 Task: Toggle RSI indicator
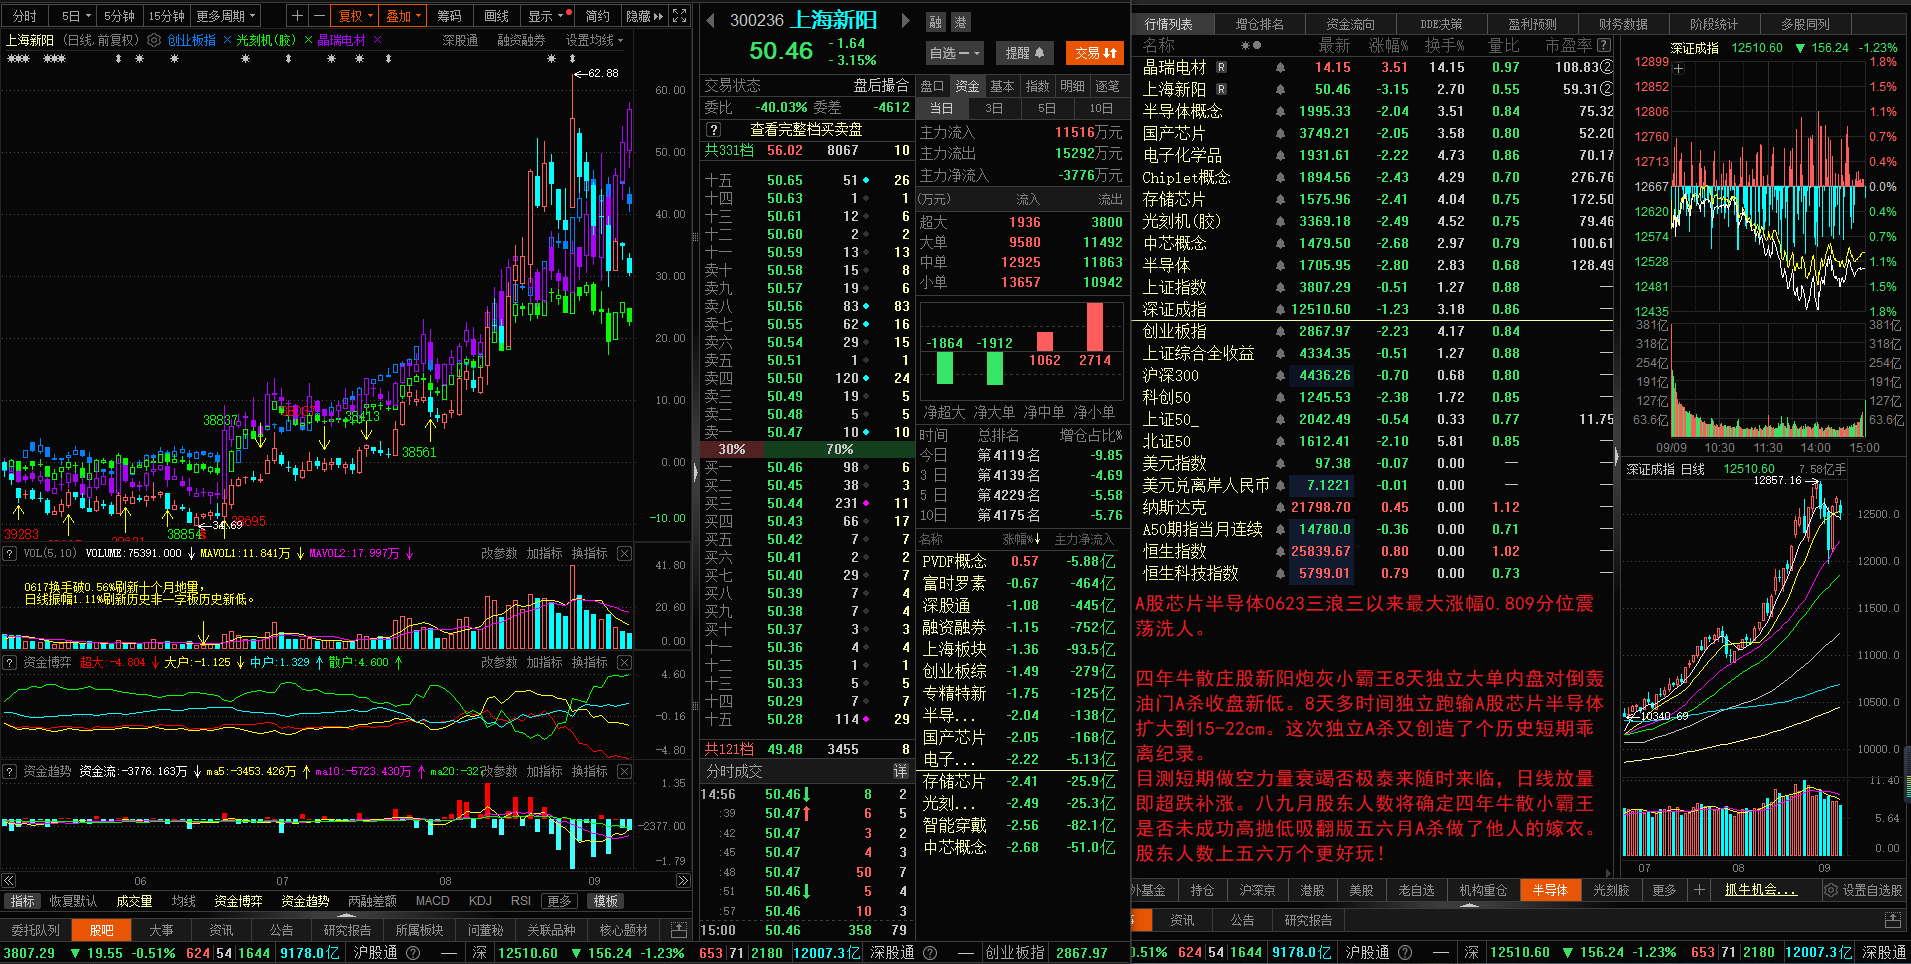pos(520,901)
